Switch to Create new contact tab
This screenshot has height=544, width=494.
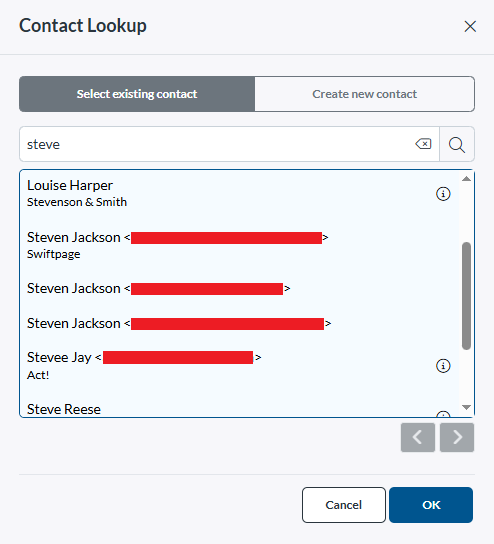365,94
